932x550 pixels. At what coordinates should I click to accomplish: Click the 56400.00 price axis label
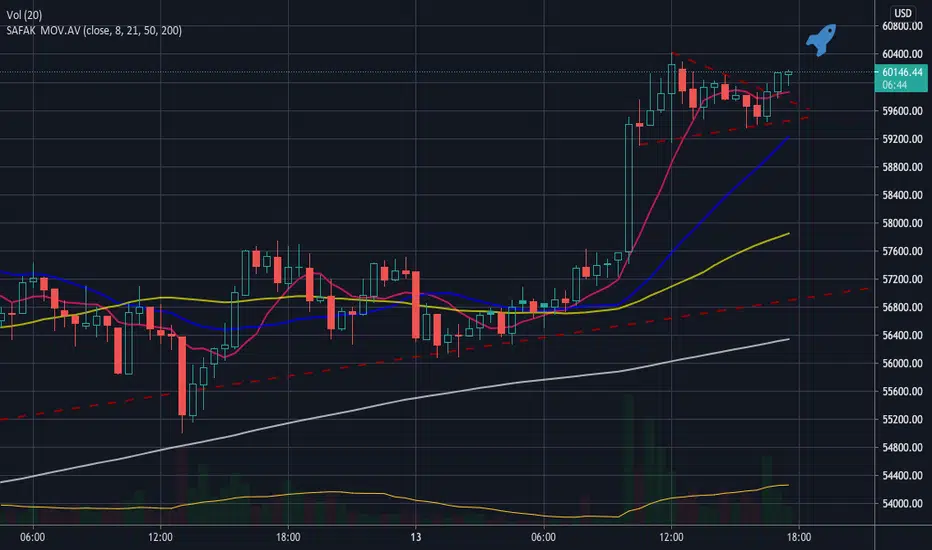tap(902, 335)
